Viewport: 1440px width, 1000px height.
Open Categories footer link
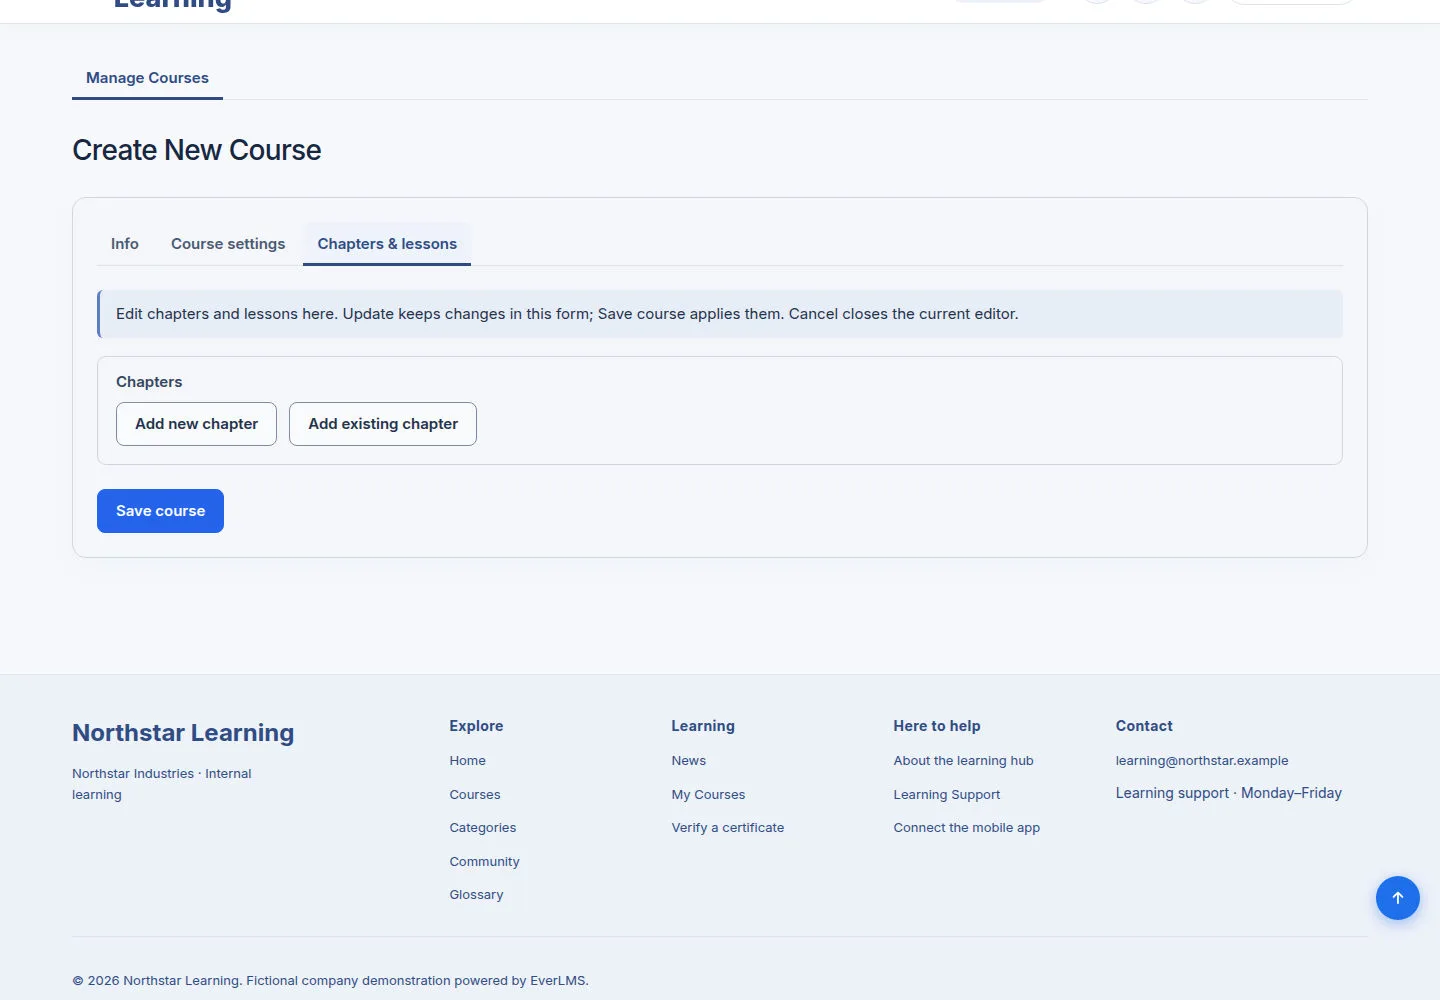pyautogui.click(x=483, y=828)
